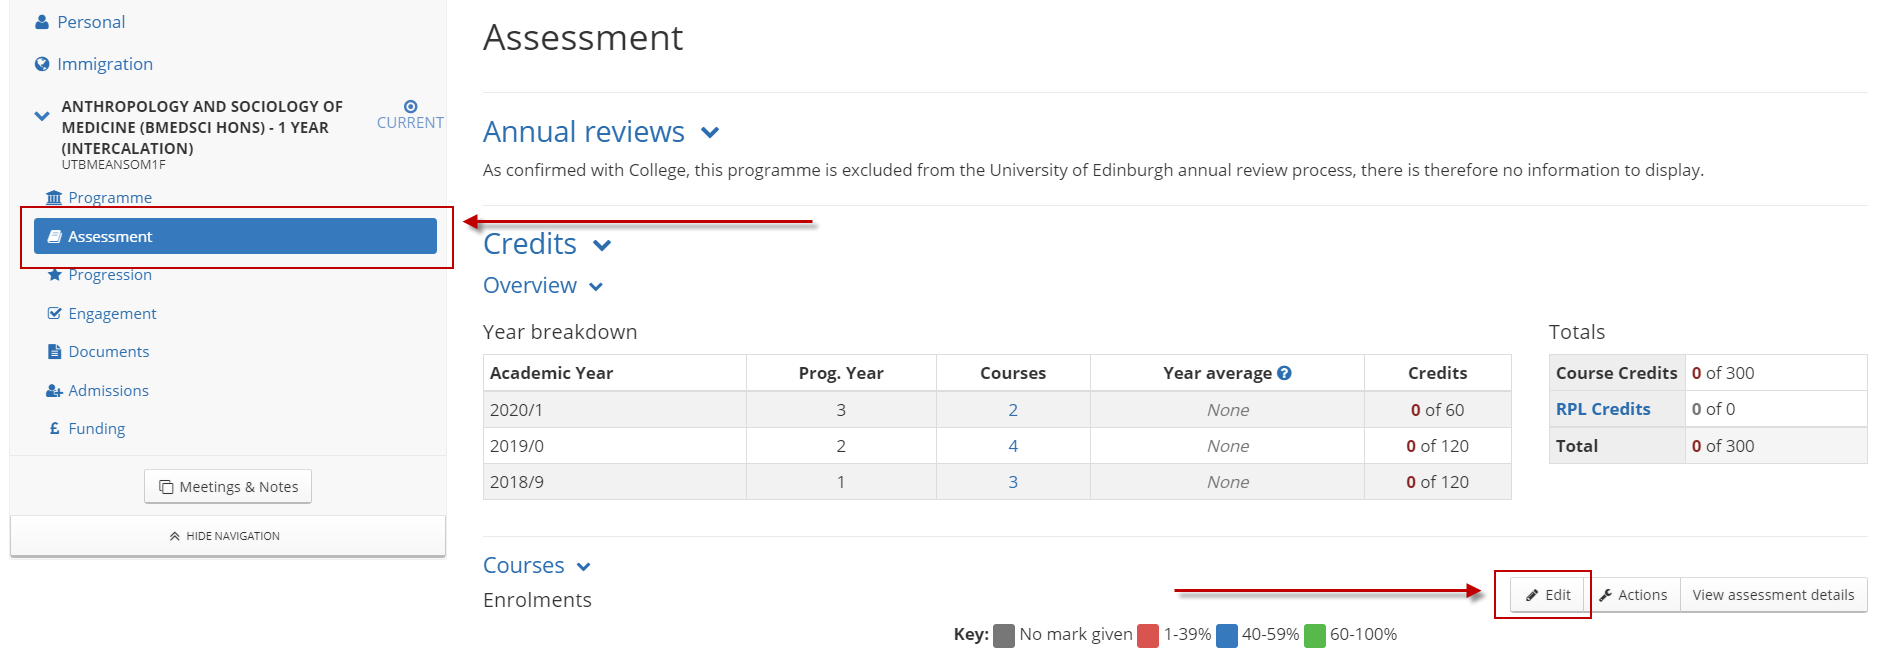1885x654 pixels.
Task: Open the 2 courses link for 2020/1
Action: (x=1013, y=410)
